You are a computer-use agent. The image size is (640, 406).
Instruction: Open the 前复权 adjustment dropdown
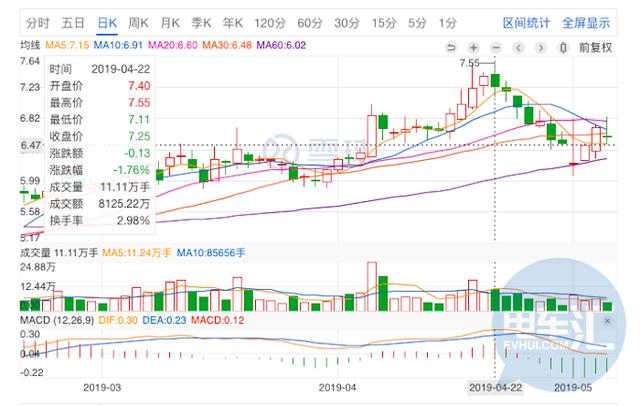[x=596, y=48]
